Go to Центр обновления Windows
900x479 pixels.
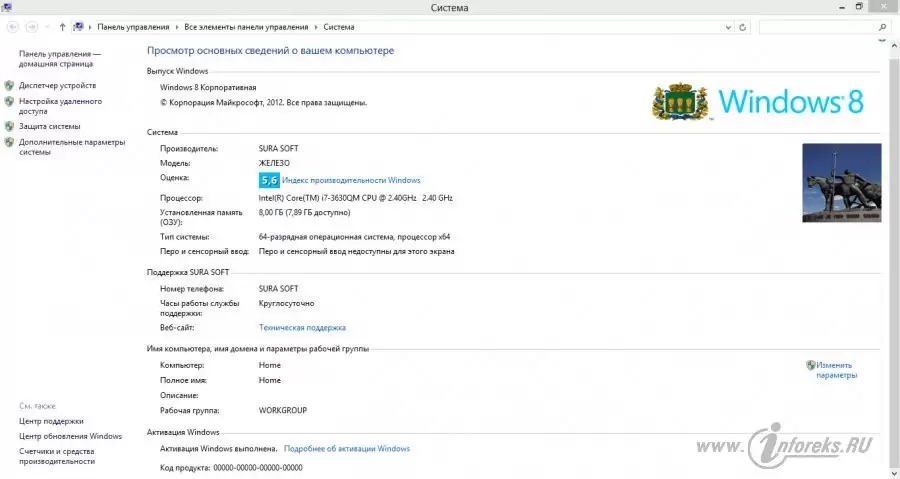70,436
